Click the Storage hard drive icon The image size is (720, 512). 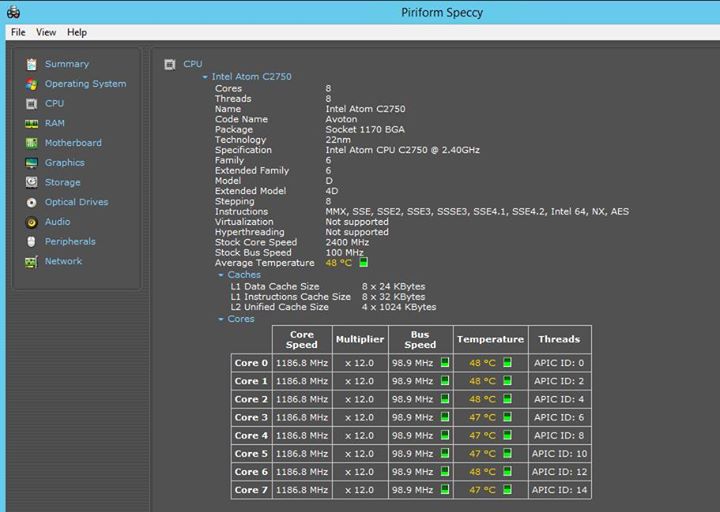pyautogui.click(x=31, y=182)
